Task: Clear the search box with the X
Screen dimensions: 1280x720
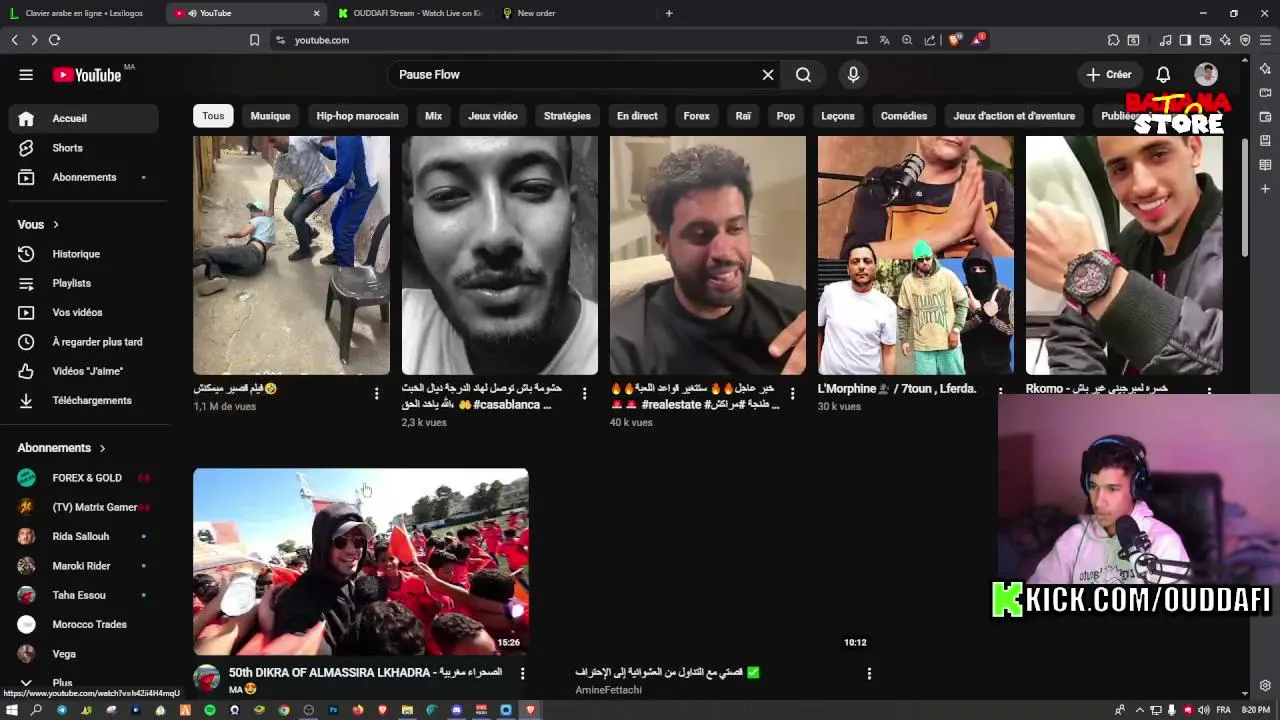Action: pyautogui.click(x=768, y=75)
